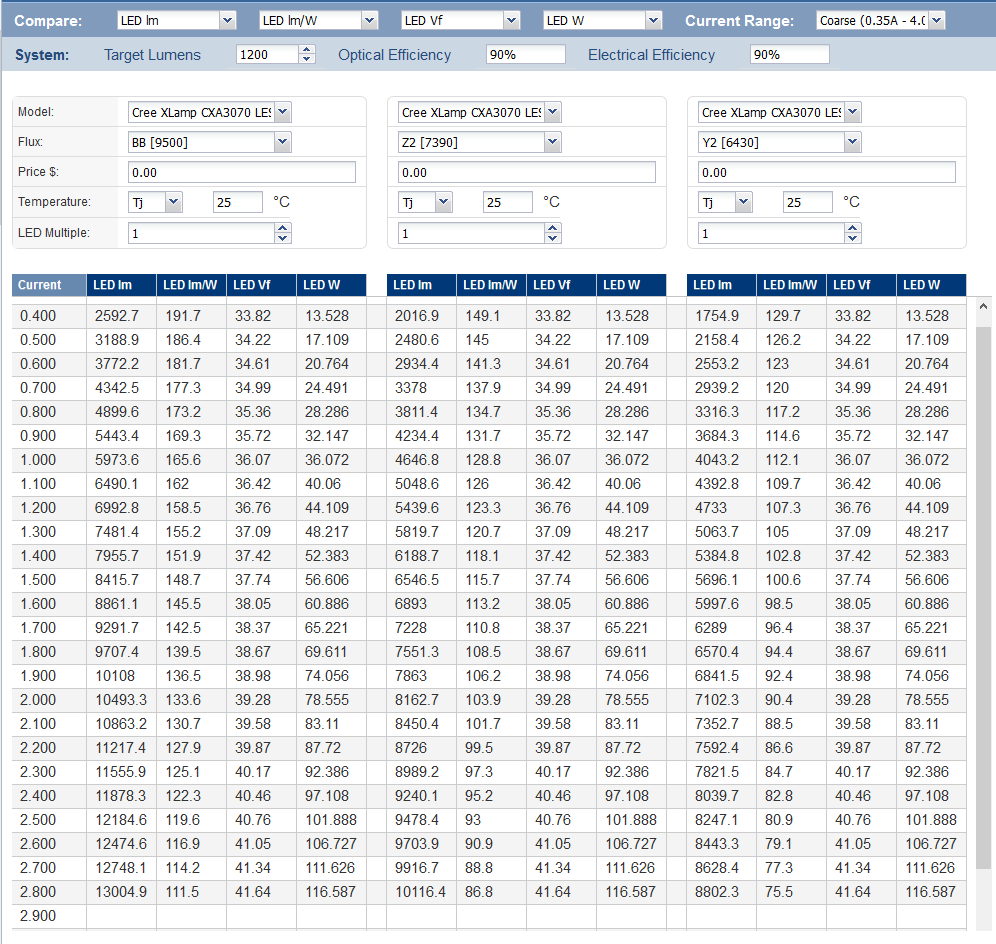Click cell value 13004.9
The image size is (996, 944).
point(121,892)
